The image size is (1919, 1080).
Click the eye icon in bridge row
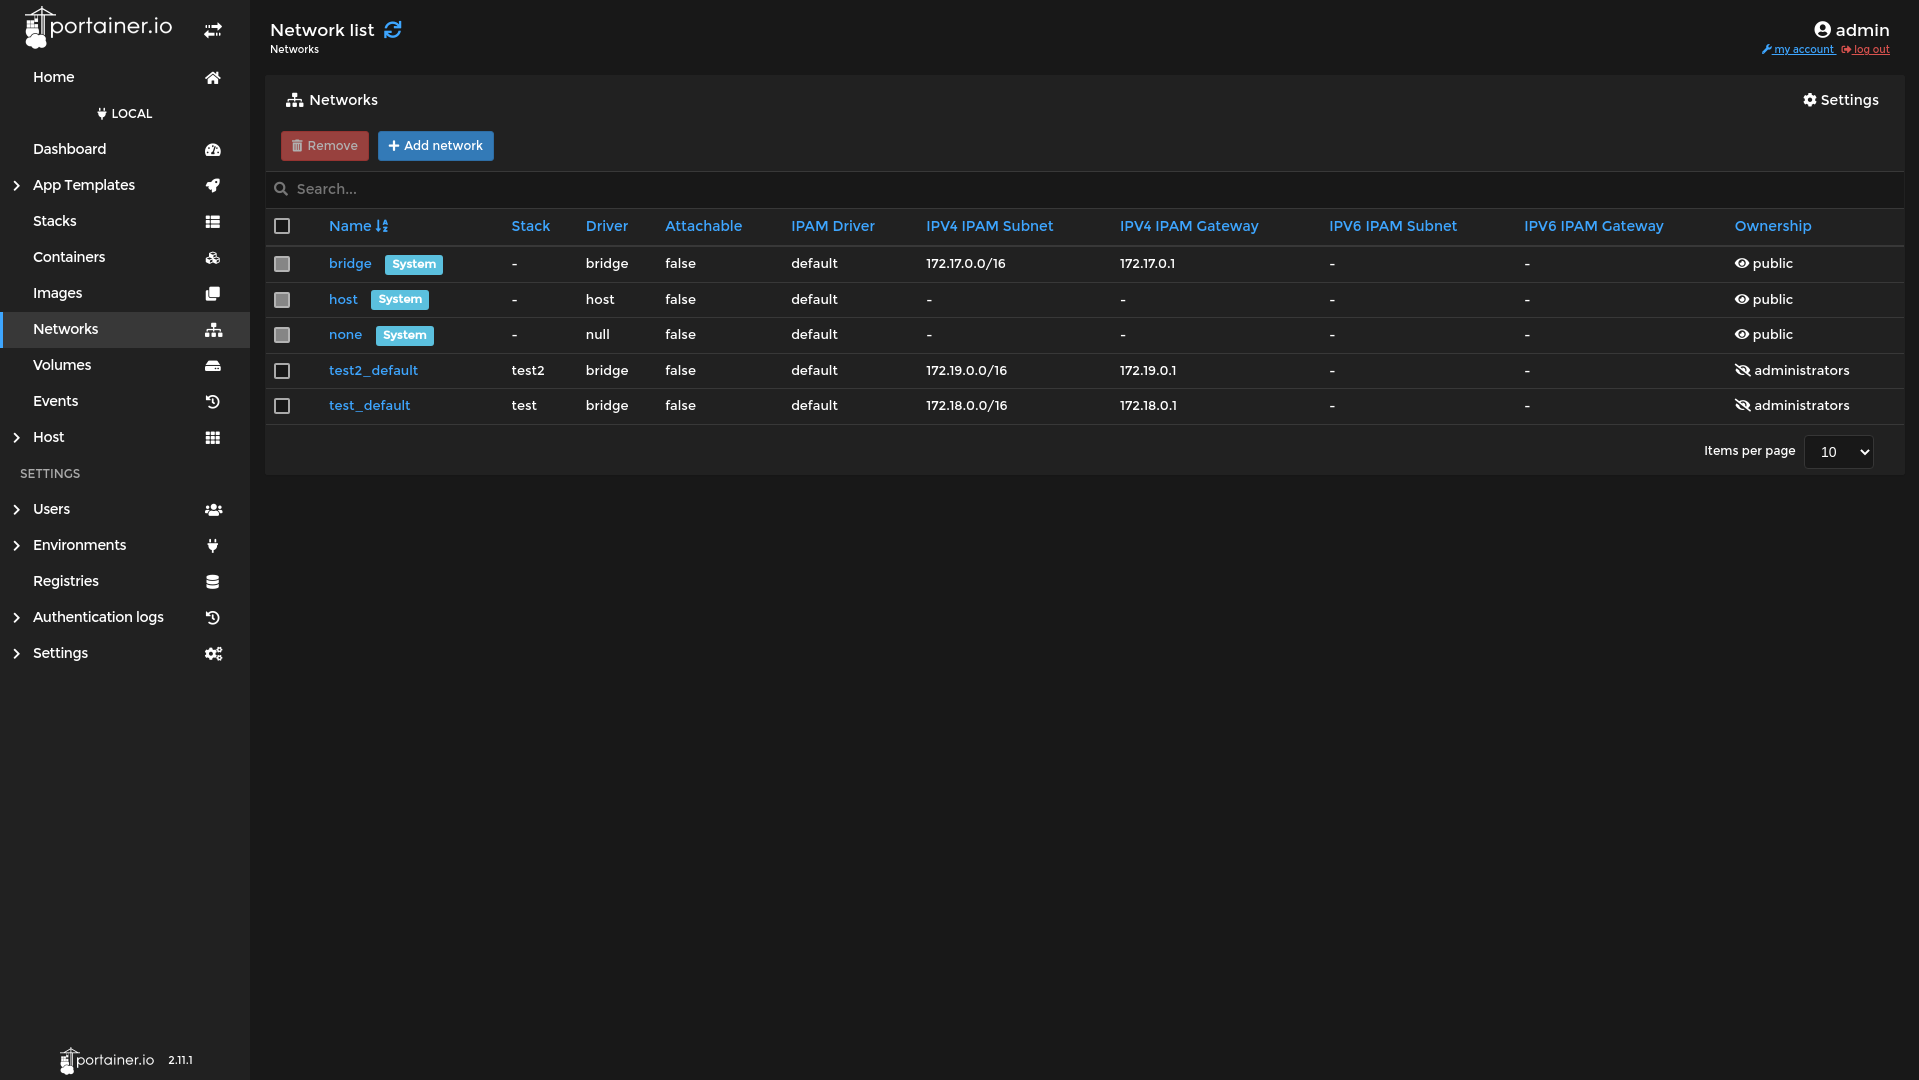1742,264
